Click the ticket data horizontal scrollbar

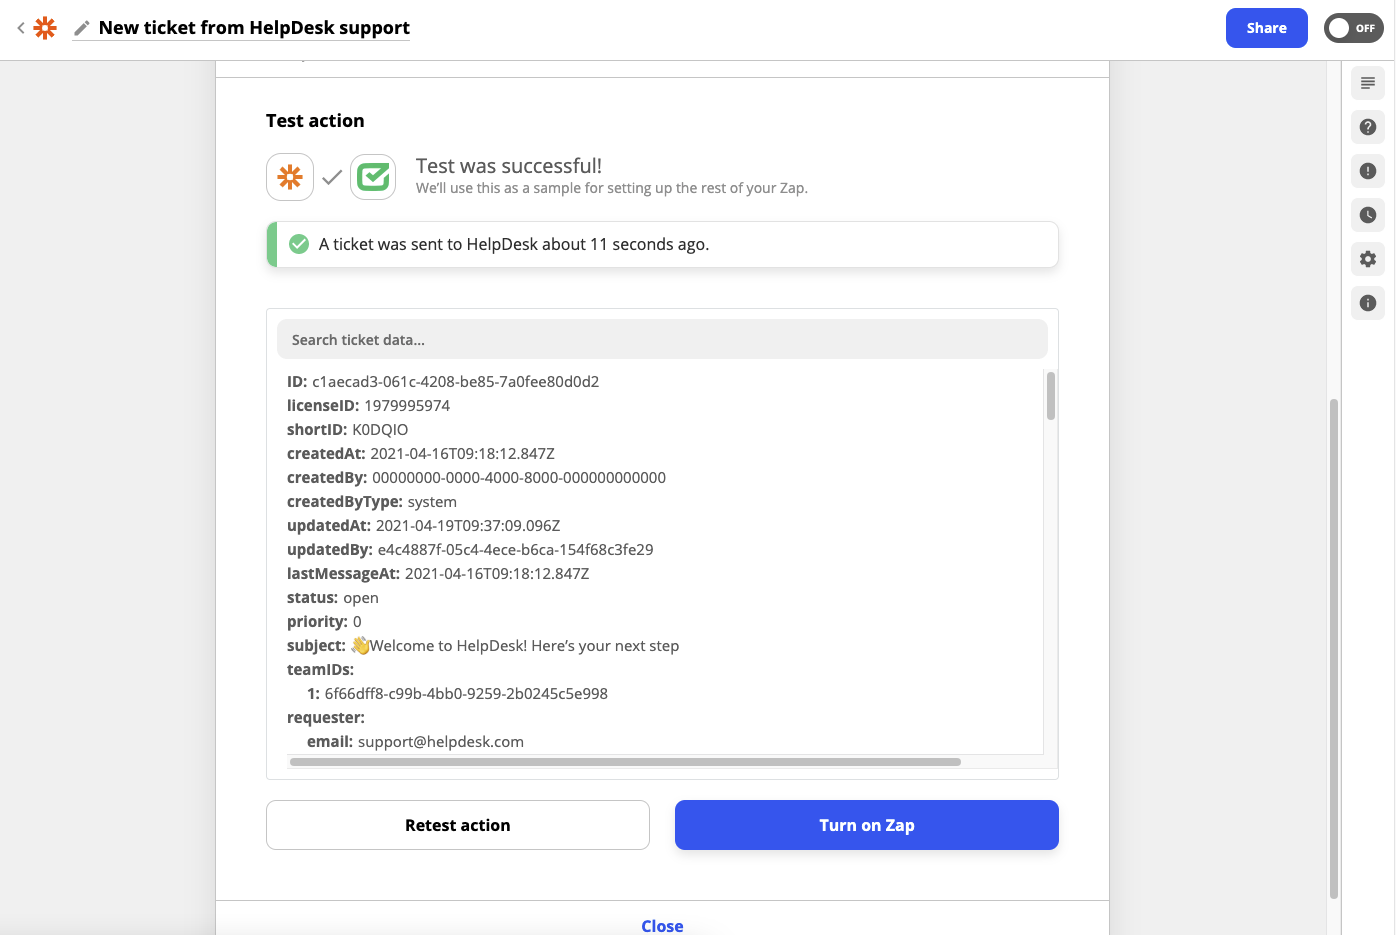(625, 762)
